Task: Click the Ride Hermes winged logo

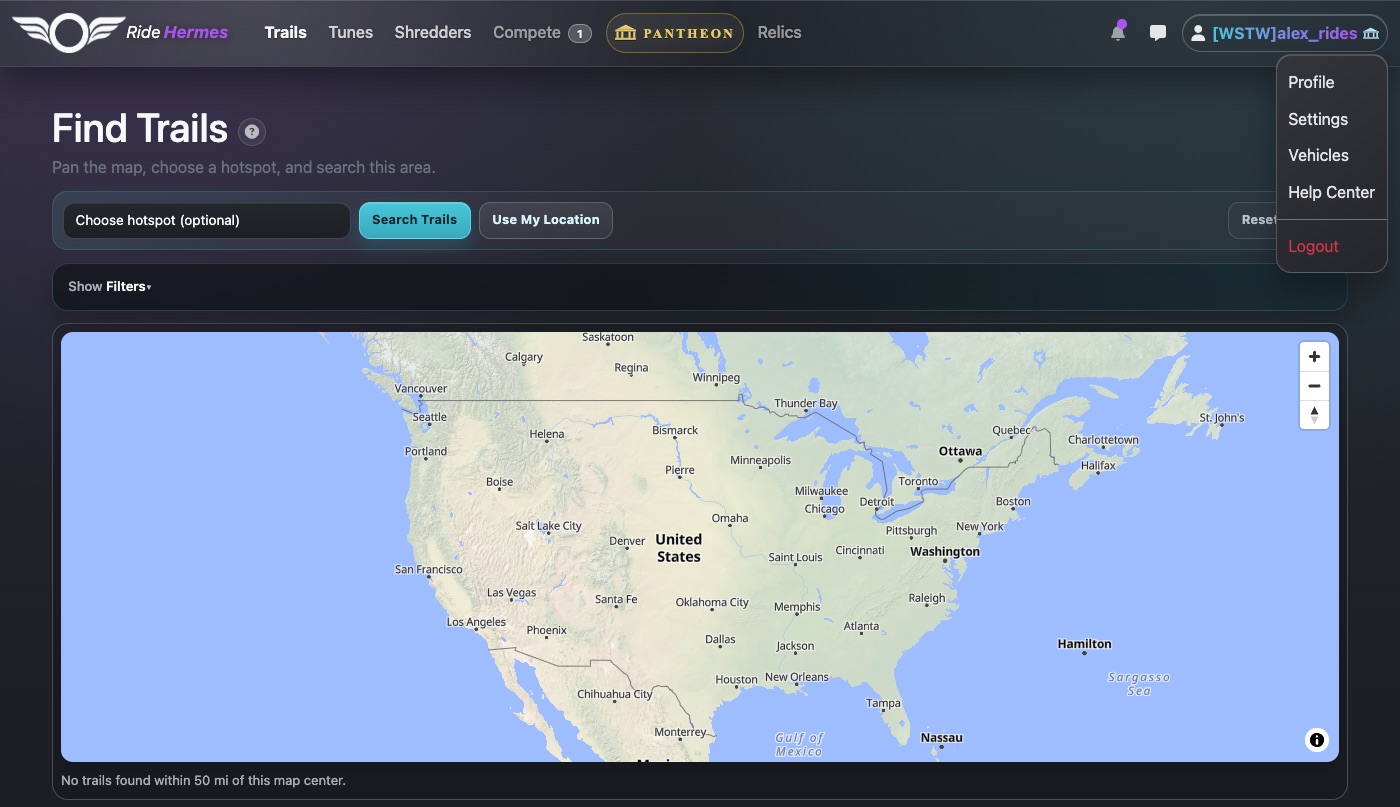Action: pos(68,32)
